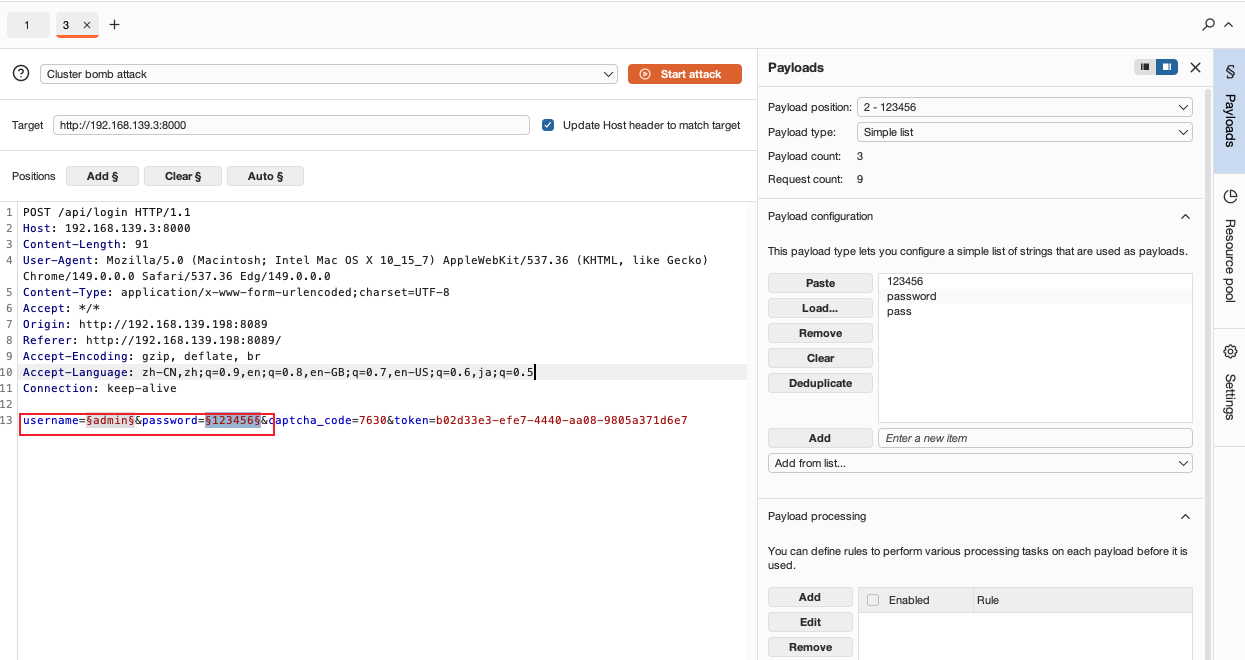This screenshot has width=1245, height=660.
Task: Close the Payloads panel
Action: pos(1195,67)
